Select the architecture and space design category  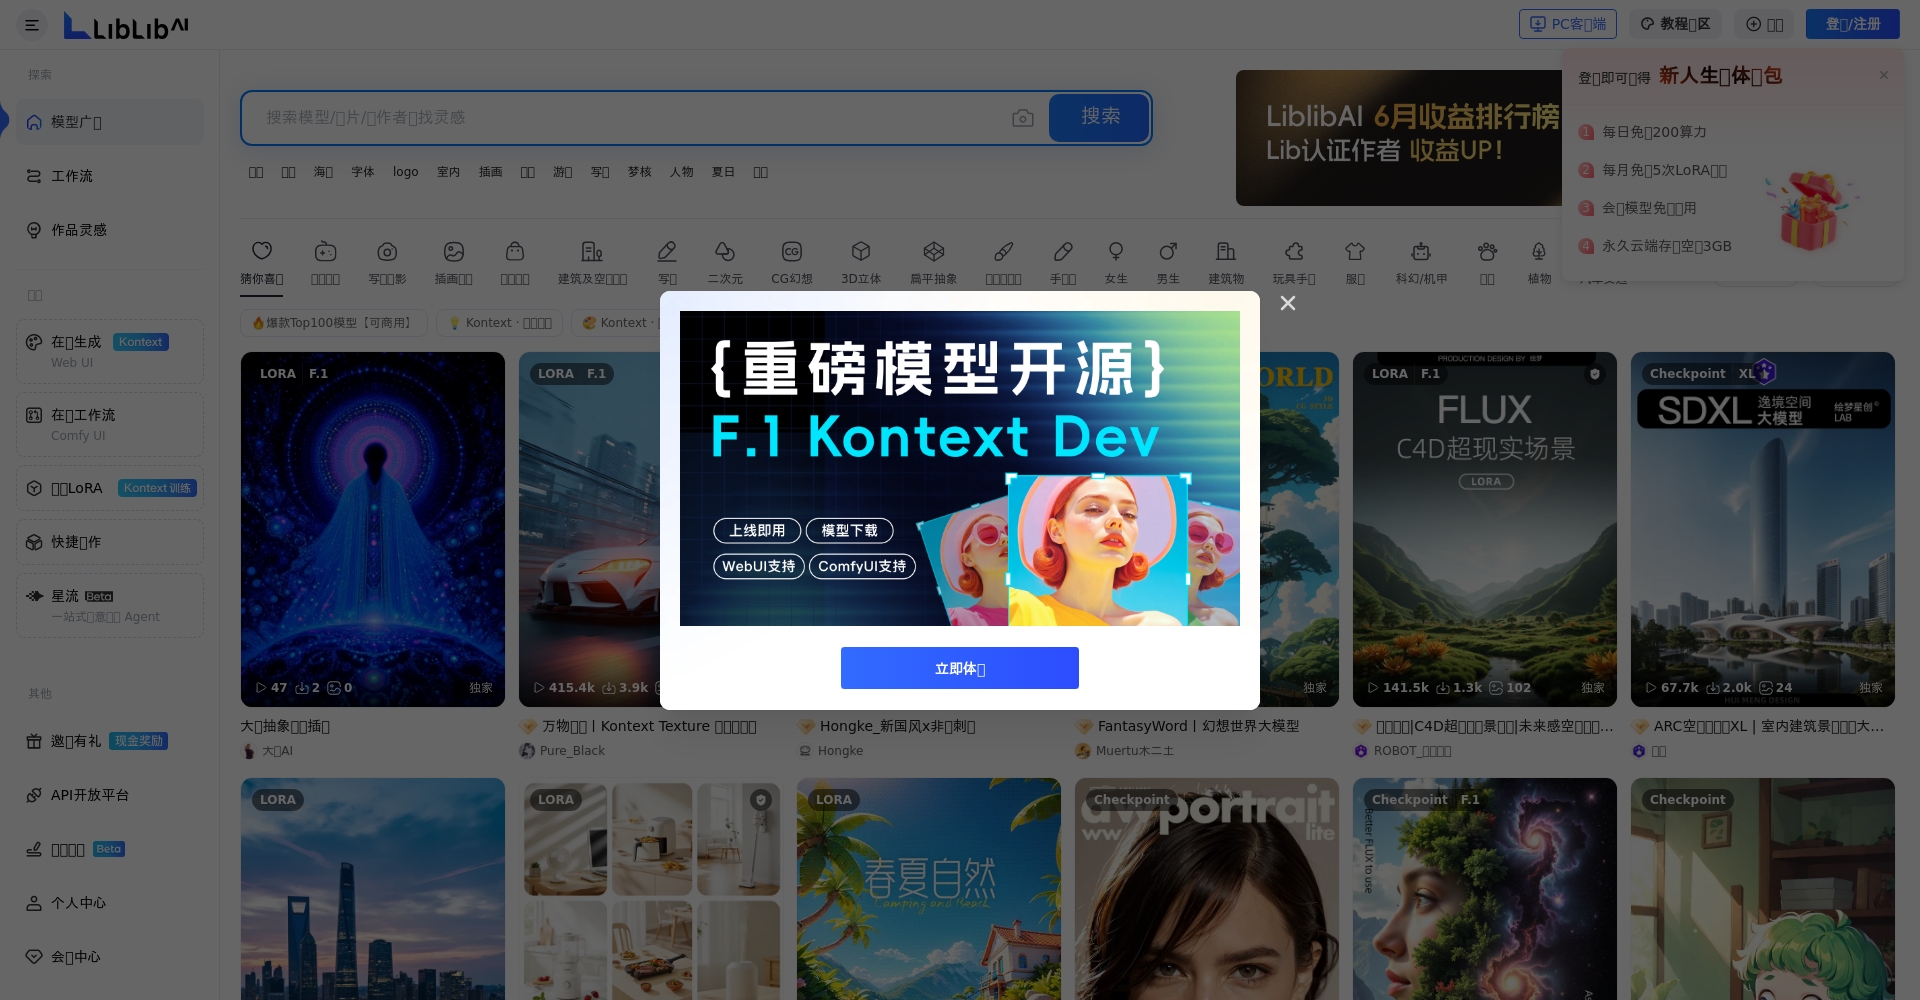pos(592,263)
